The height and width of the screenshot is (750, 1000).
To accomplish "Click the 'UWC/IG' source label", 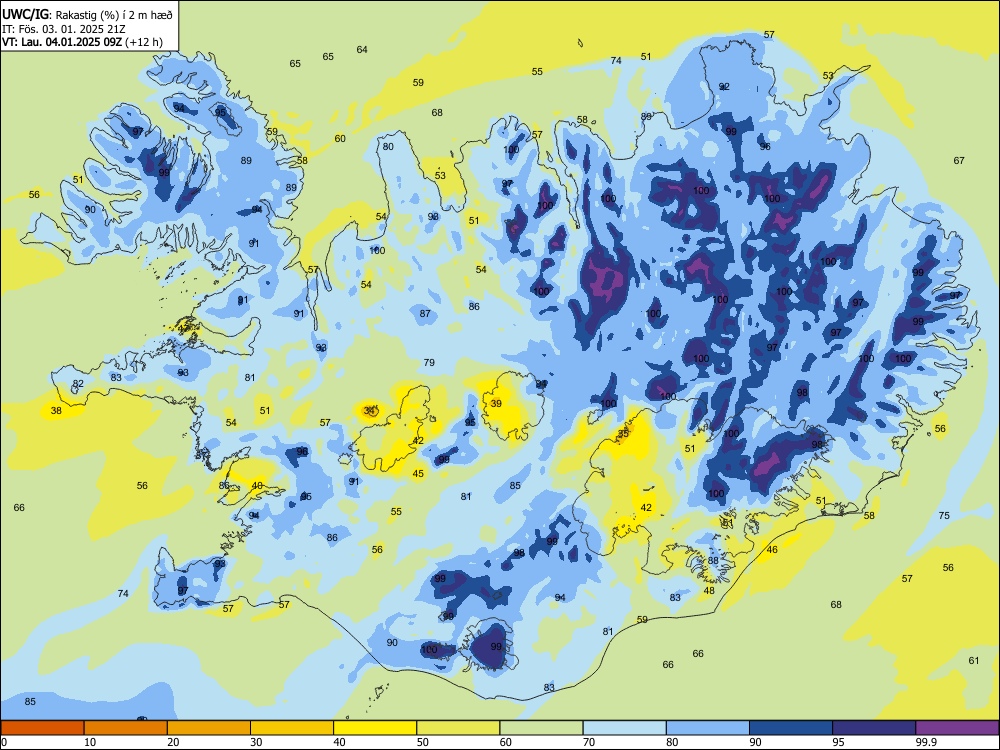I will 25,15.
